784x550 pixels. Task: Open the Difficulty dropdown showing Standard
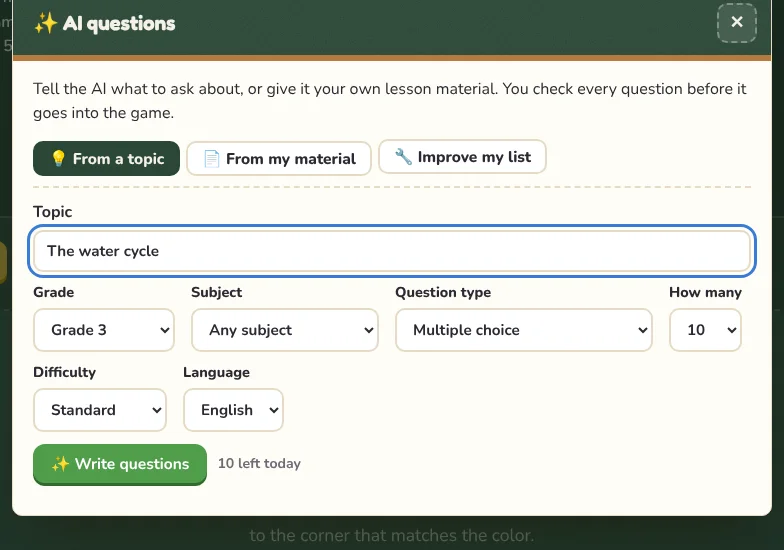(x=100, y=410)
